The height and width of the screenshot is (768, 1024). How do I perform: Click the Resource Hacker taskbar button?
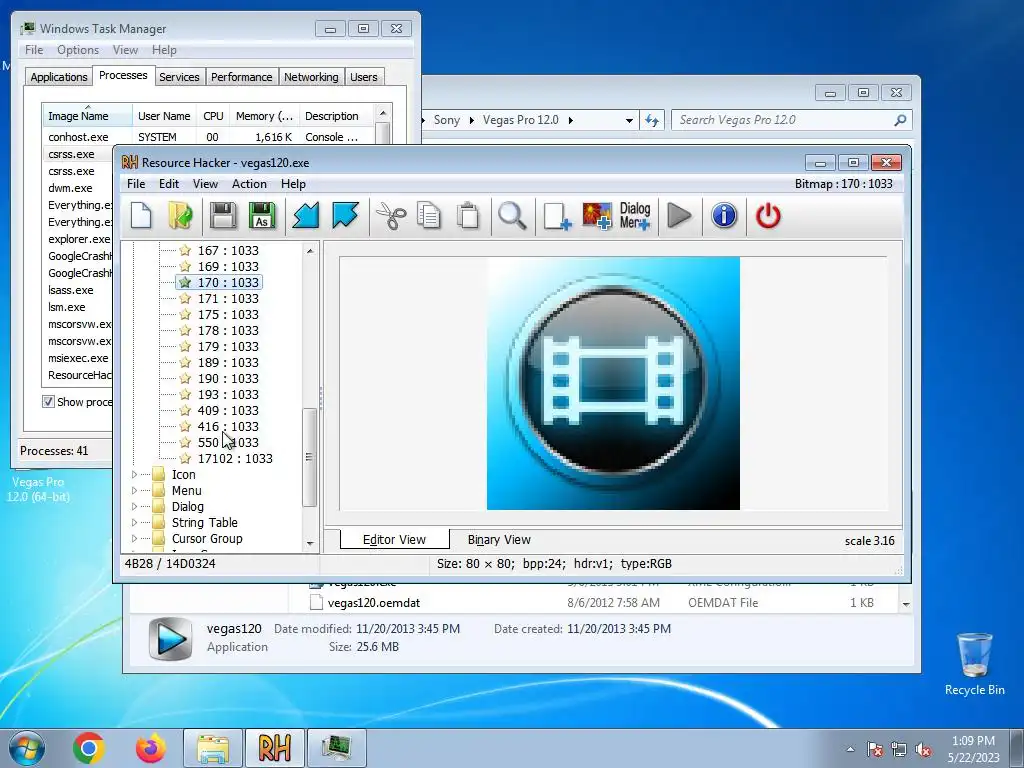274,748
